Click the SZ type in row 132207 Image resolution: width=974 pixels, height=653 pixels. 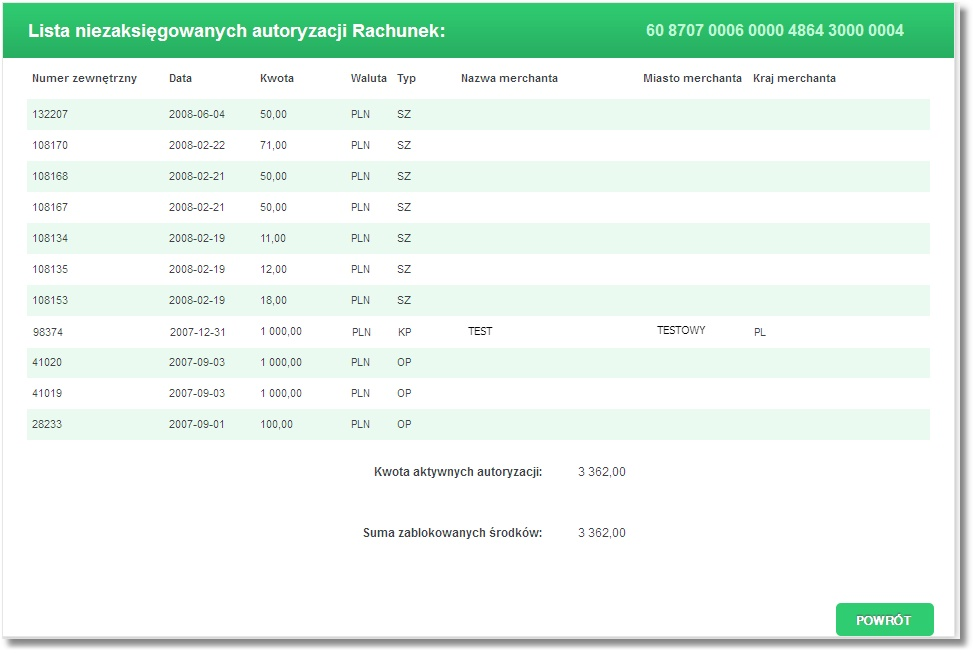[404, 114]
